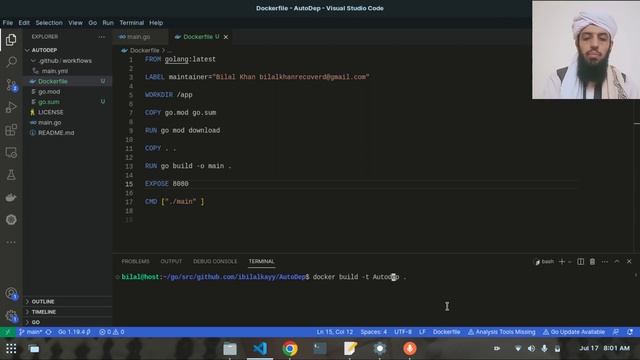Image resolution: width=640 pixels, height=360 pixels.
Task: Choose Go 1.19.4 environment in status bar
Action: 74,332
